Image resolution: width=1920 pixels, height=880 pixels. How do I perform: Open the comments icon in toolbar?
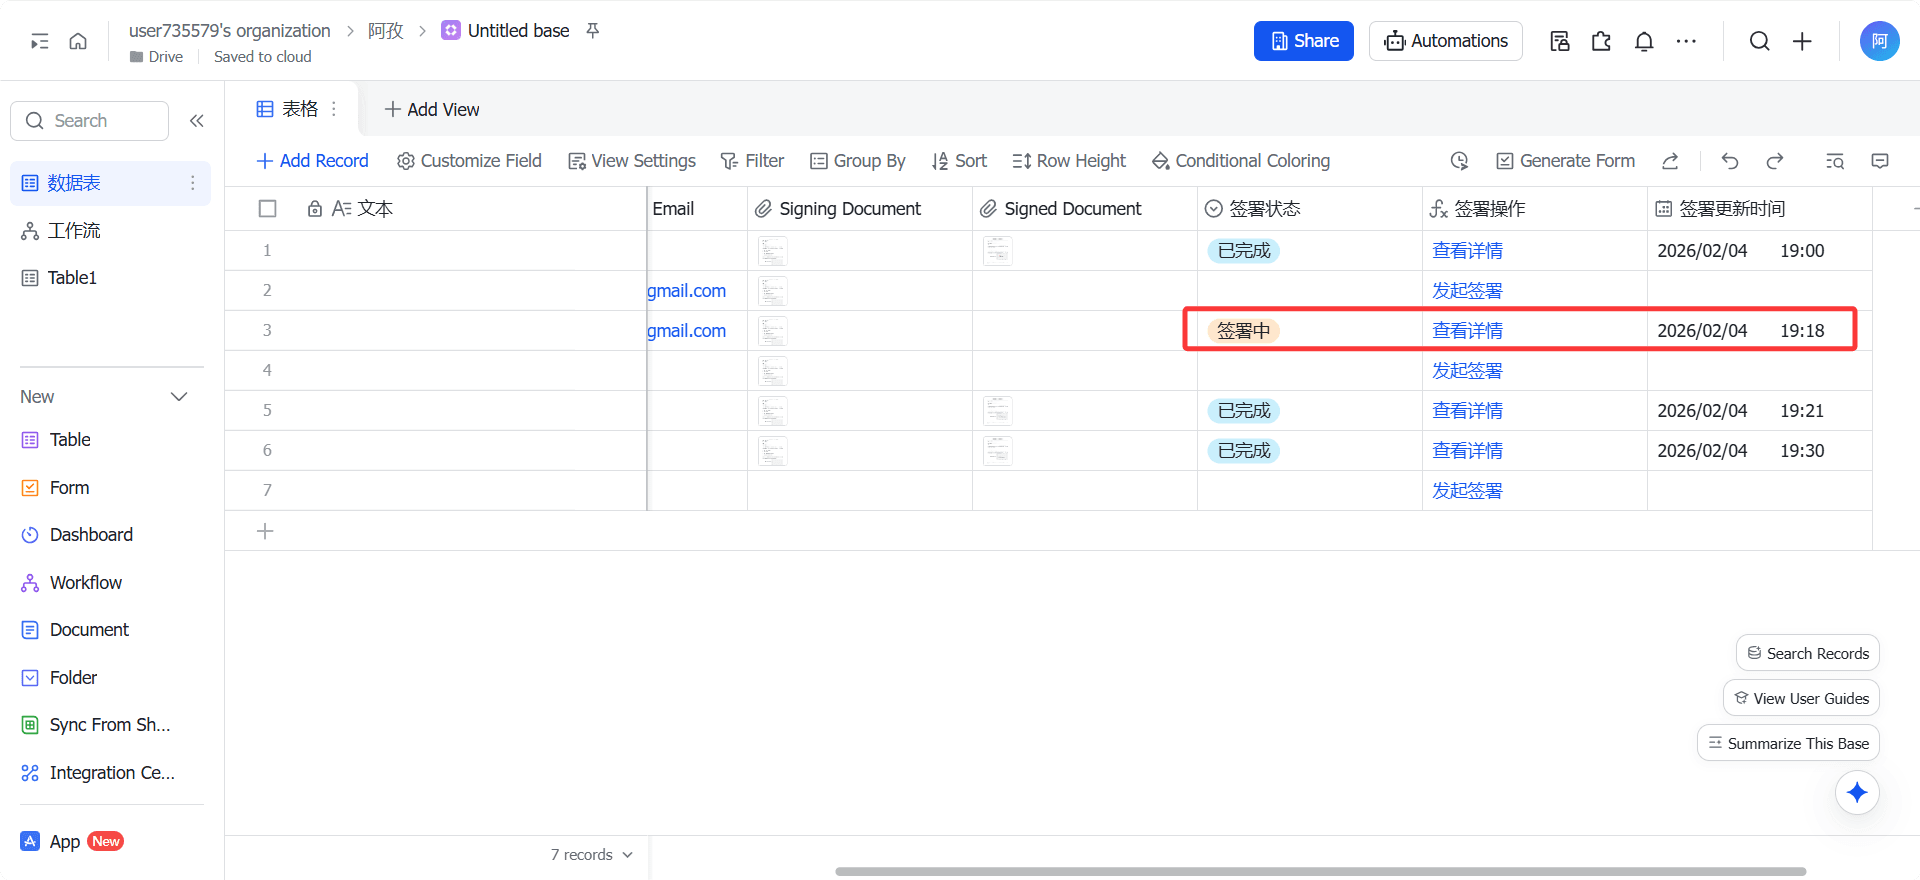[1880, 161]
